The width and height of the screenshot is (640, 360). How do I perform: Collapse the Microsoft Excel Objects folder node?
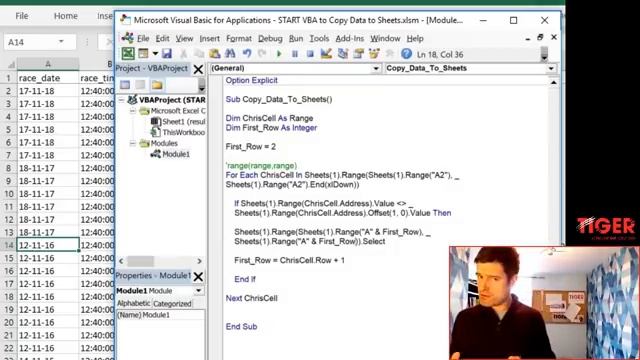click(x=133, y=111)
